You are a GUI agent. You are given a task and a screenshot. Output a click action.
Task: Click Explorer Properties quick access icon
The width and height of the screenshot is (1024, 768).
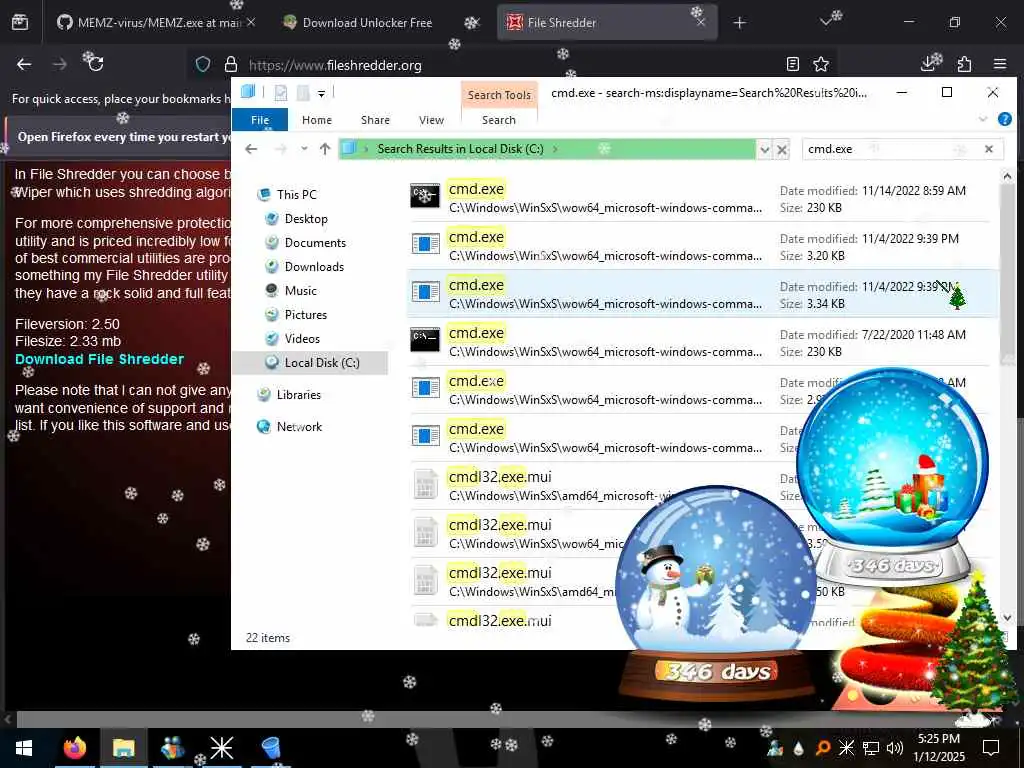(x=281, y=93)
